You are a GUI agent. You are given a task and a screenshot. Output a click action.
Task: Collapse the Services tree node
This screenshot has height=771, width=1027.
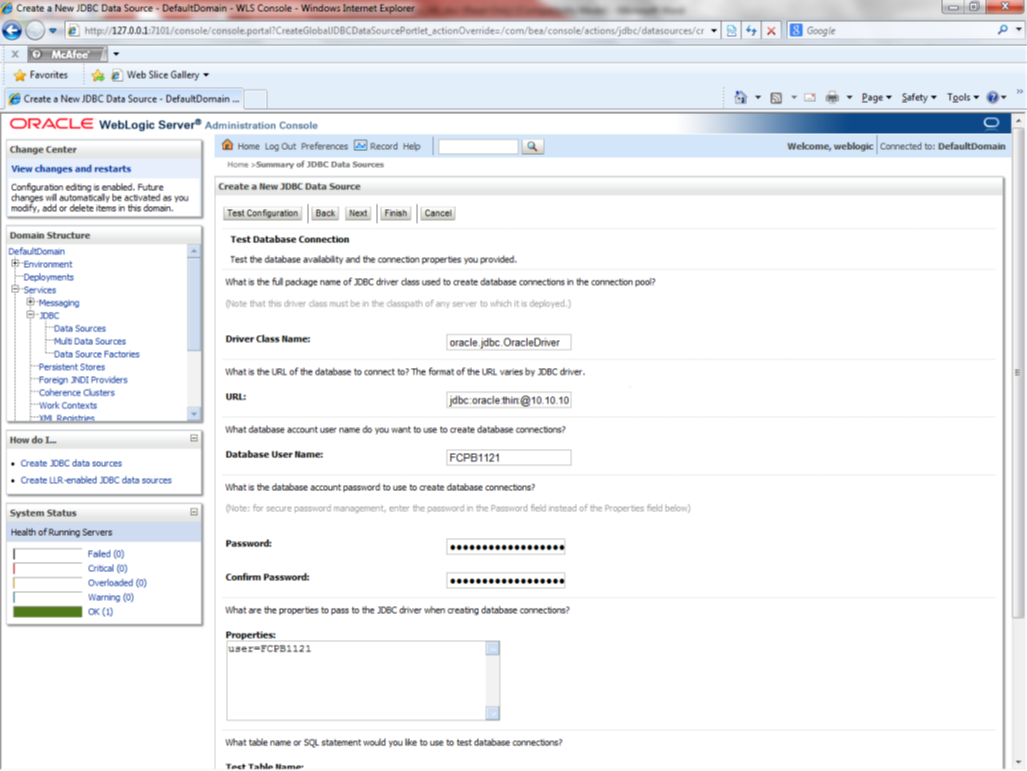point(14,289)
